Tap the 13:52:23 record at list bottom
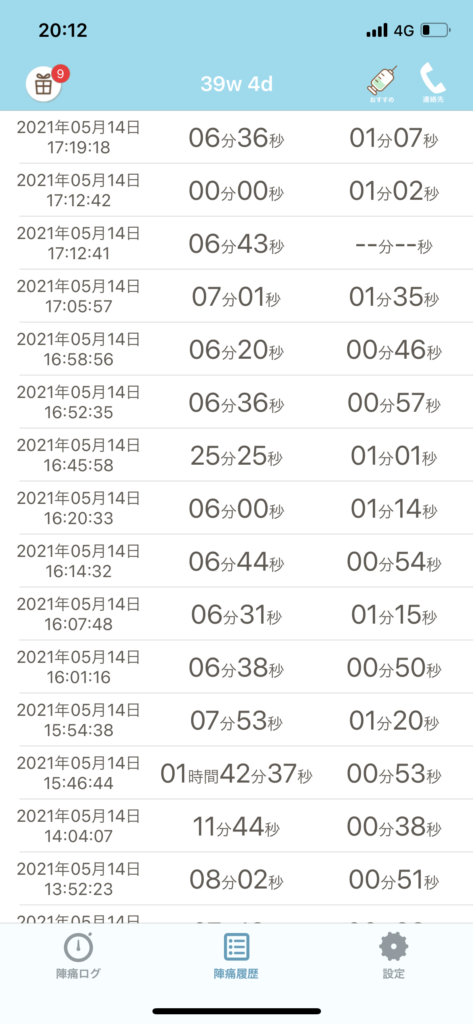This screenshot has width=473, height=1024. click(236, 878)
